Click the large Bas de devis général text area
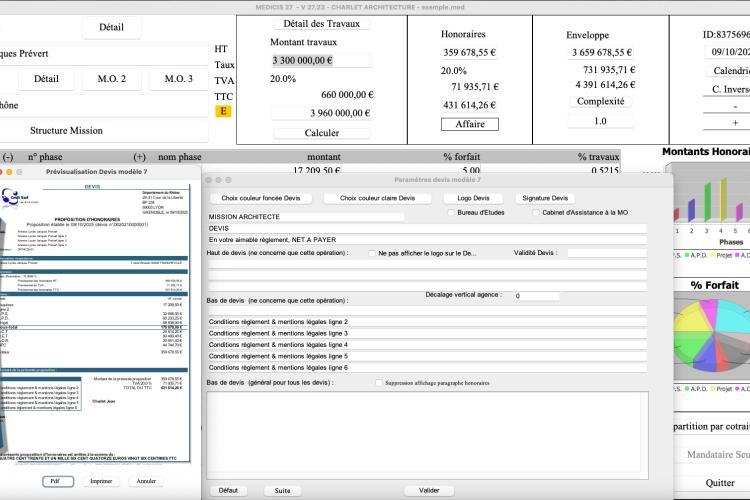This screenshot has height=500, width=750. [x=427, y=435]
